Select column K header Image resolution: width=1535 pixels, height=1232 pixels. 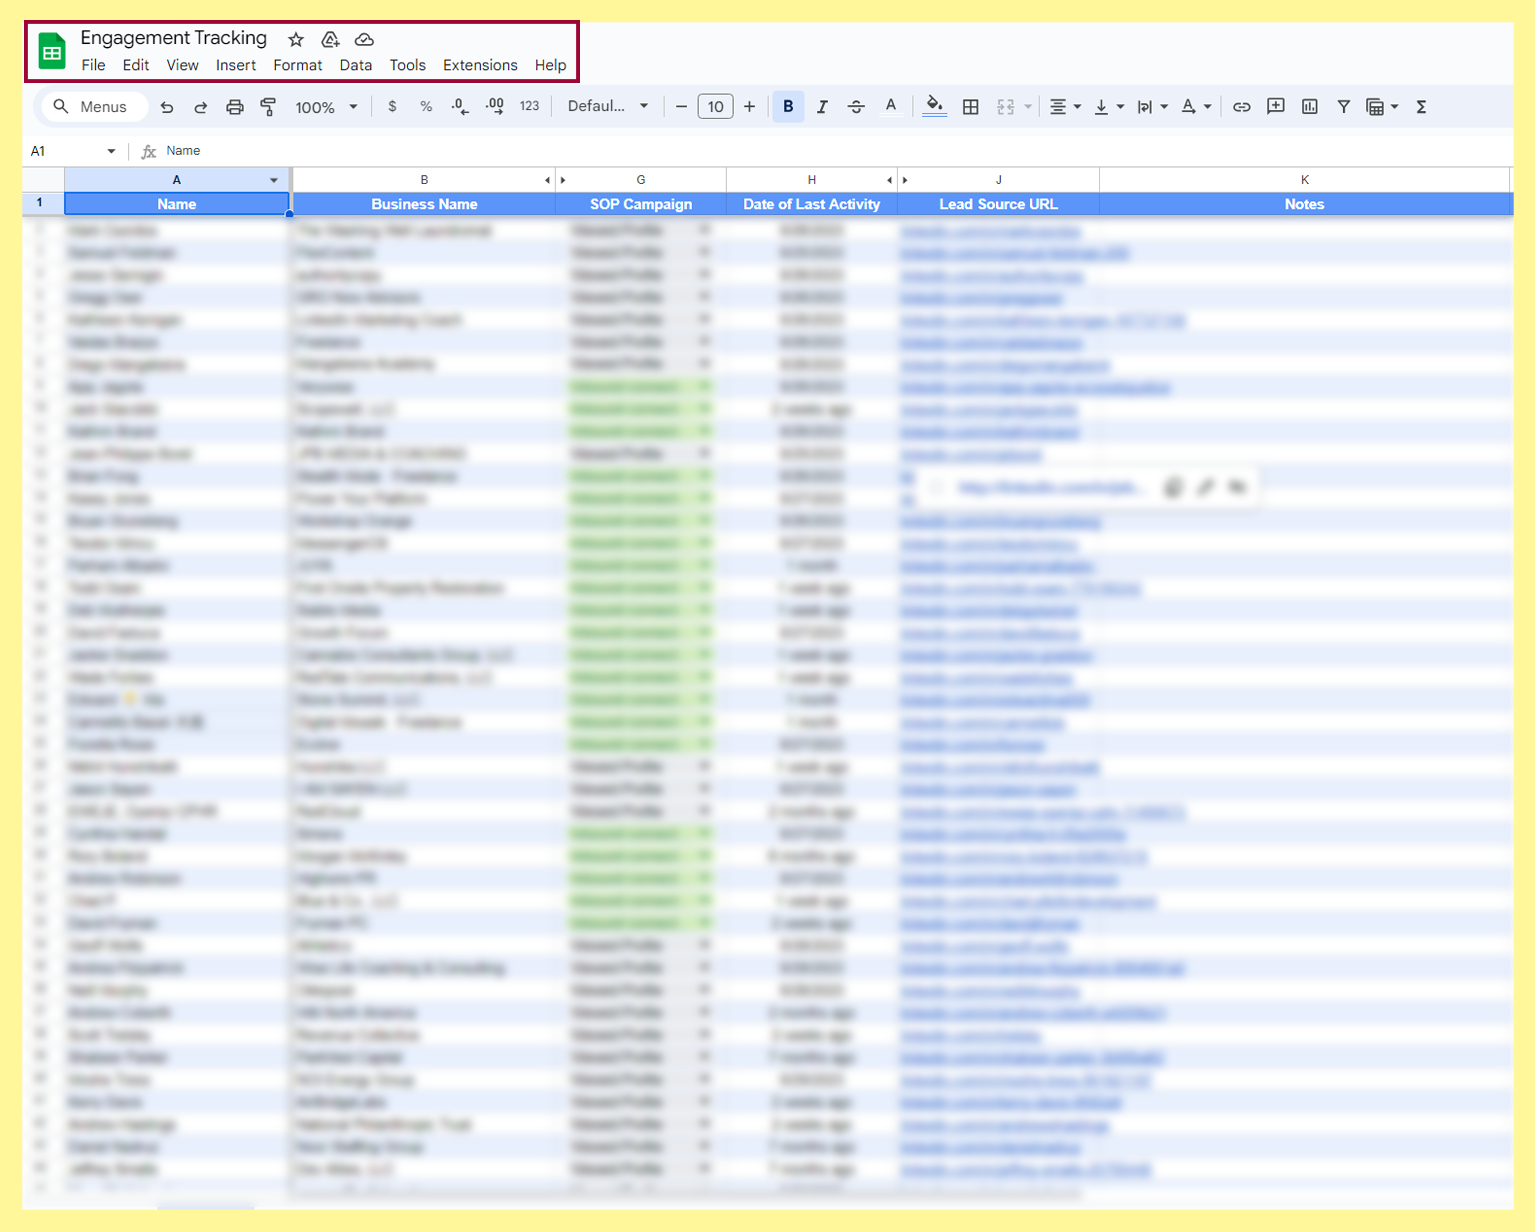coord(1304,180)
